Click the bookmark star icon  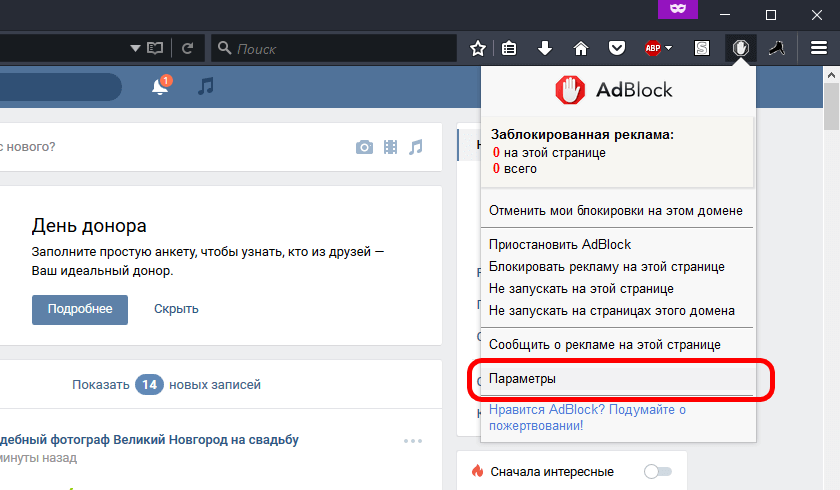[x=477, y=49]
